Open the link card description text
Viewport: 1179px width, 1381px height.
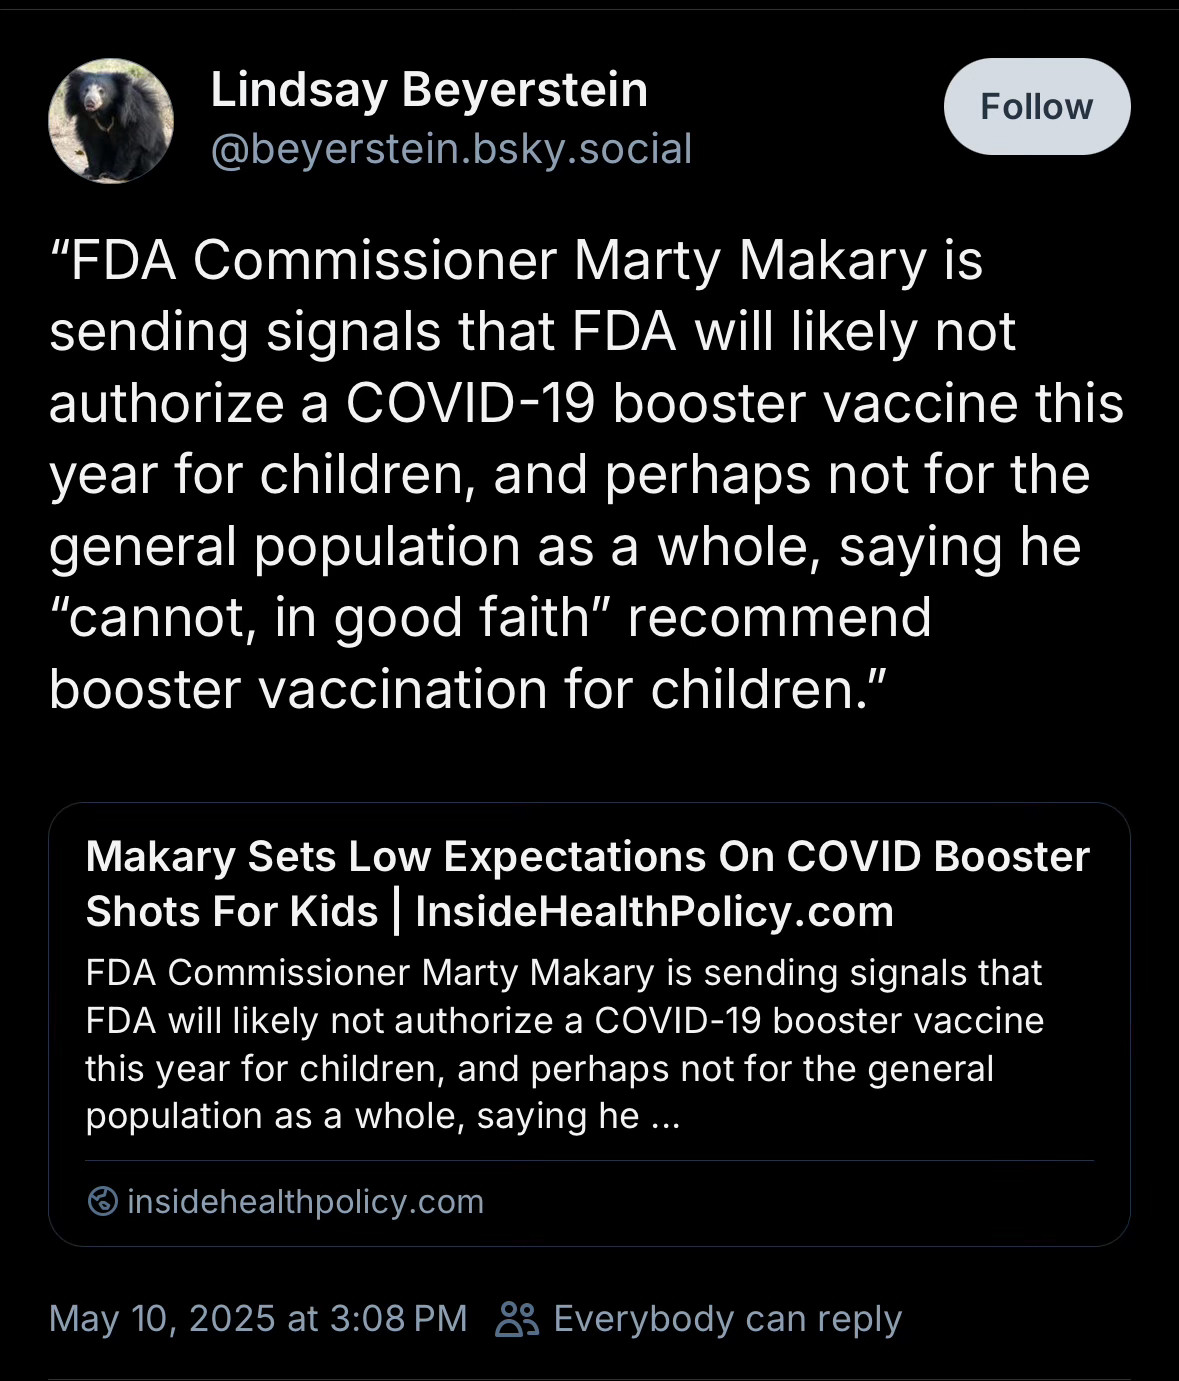[x=565, y=1044]
